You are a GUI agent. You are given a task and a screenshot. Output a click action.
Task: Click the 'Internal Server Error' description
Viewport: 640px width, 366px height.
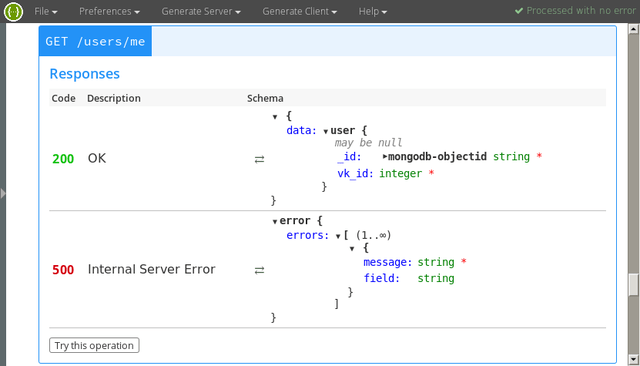pos(151,269)
